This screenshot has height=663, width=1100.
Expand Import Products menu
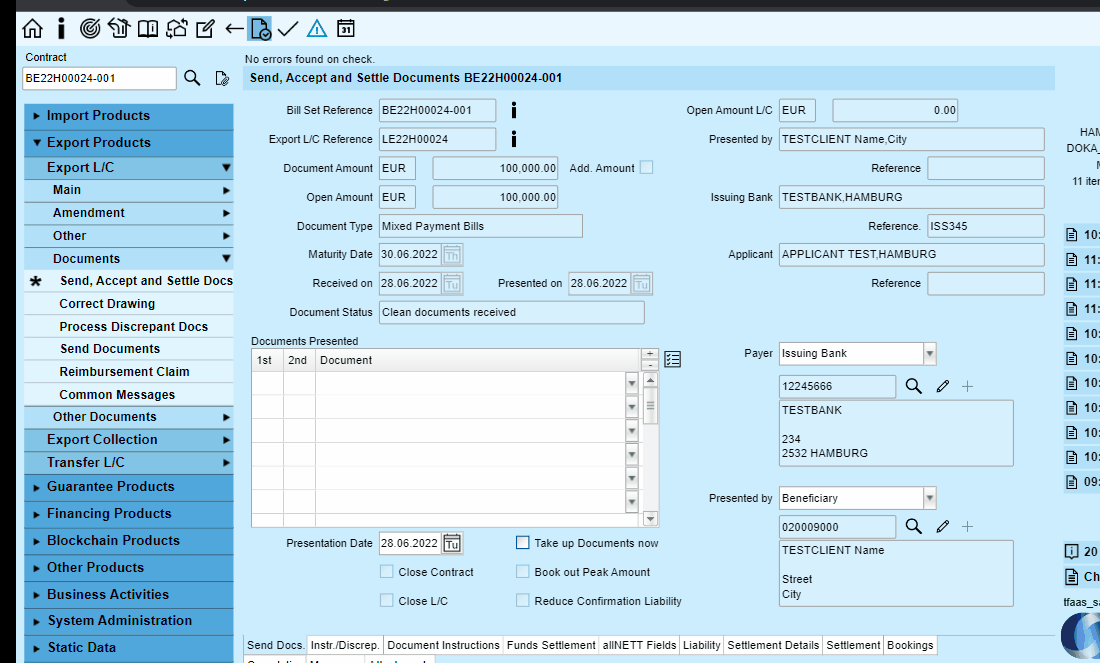pos(129,116)
